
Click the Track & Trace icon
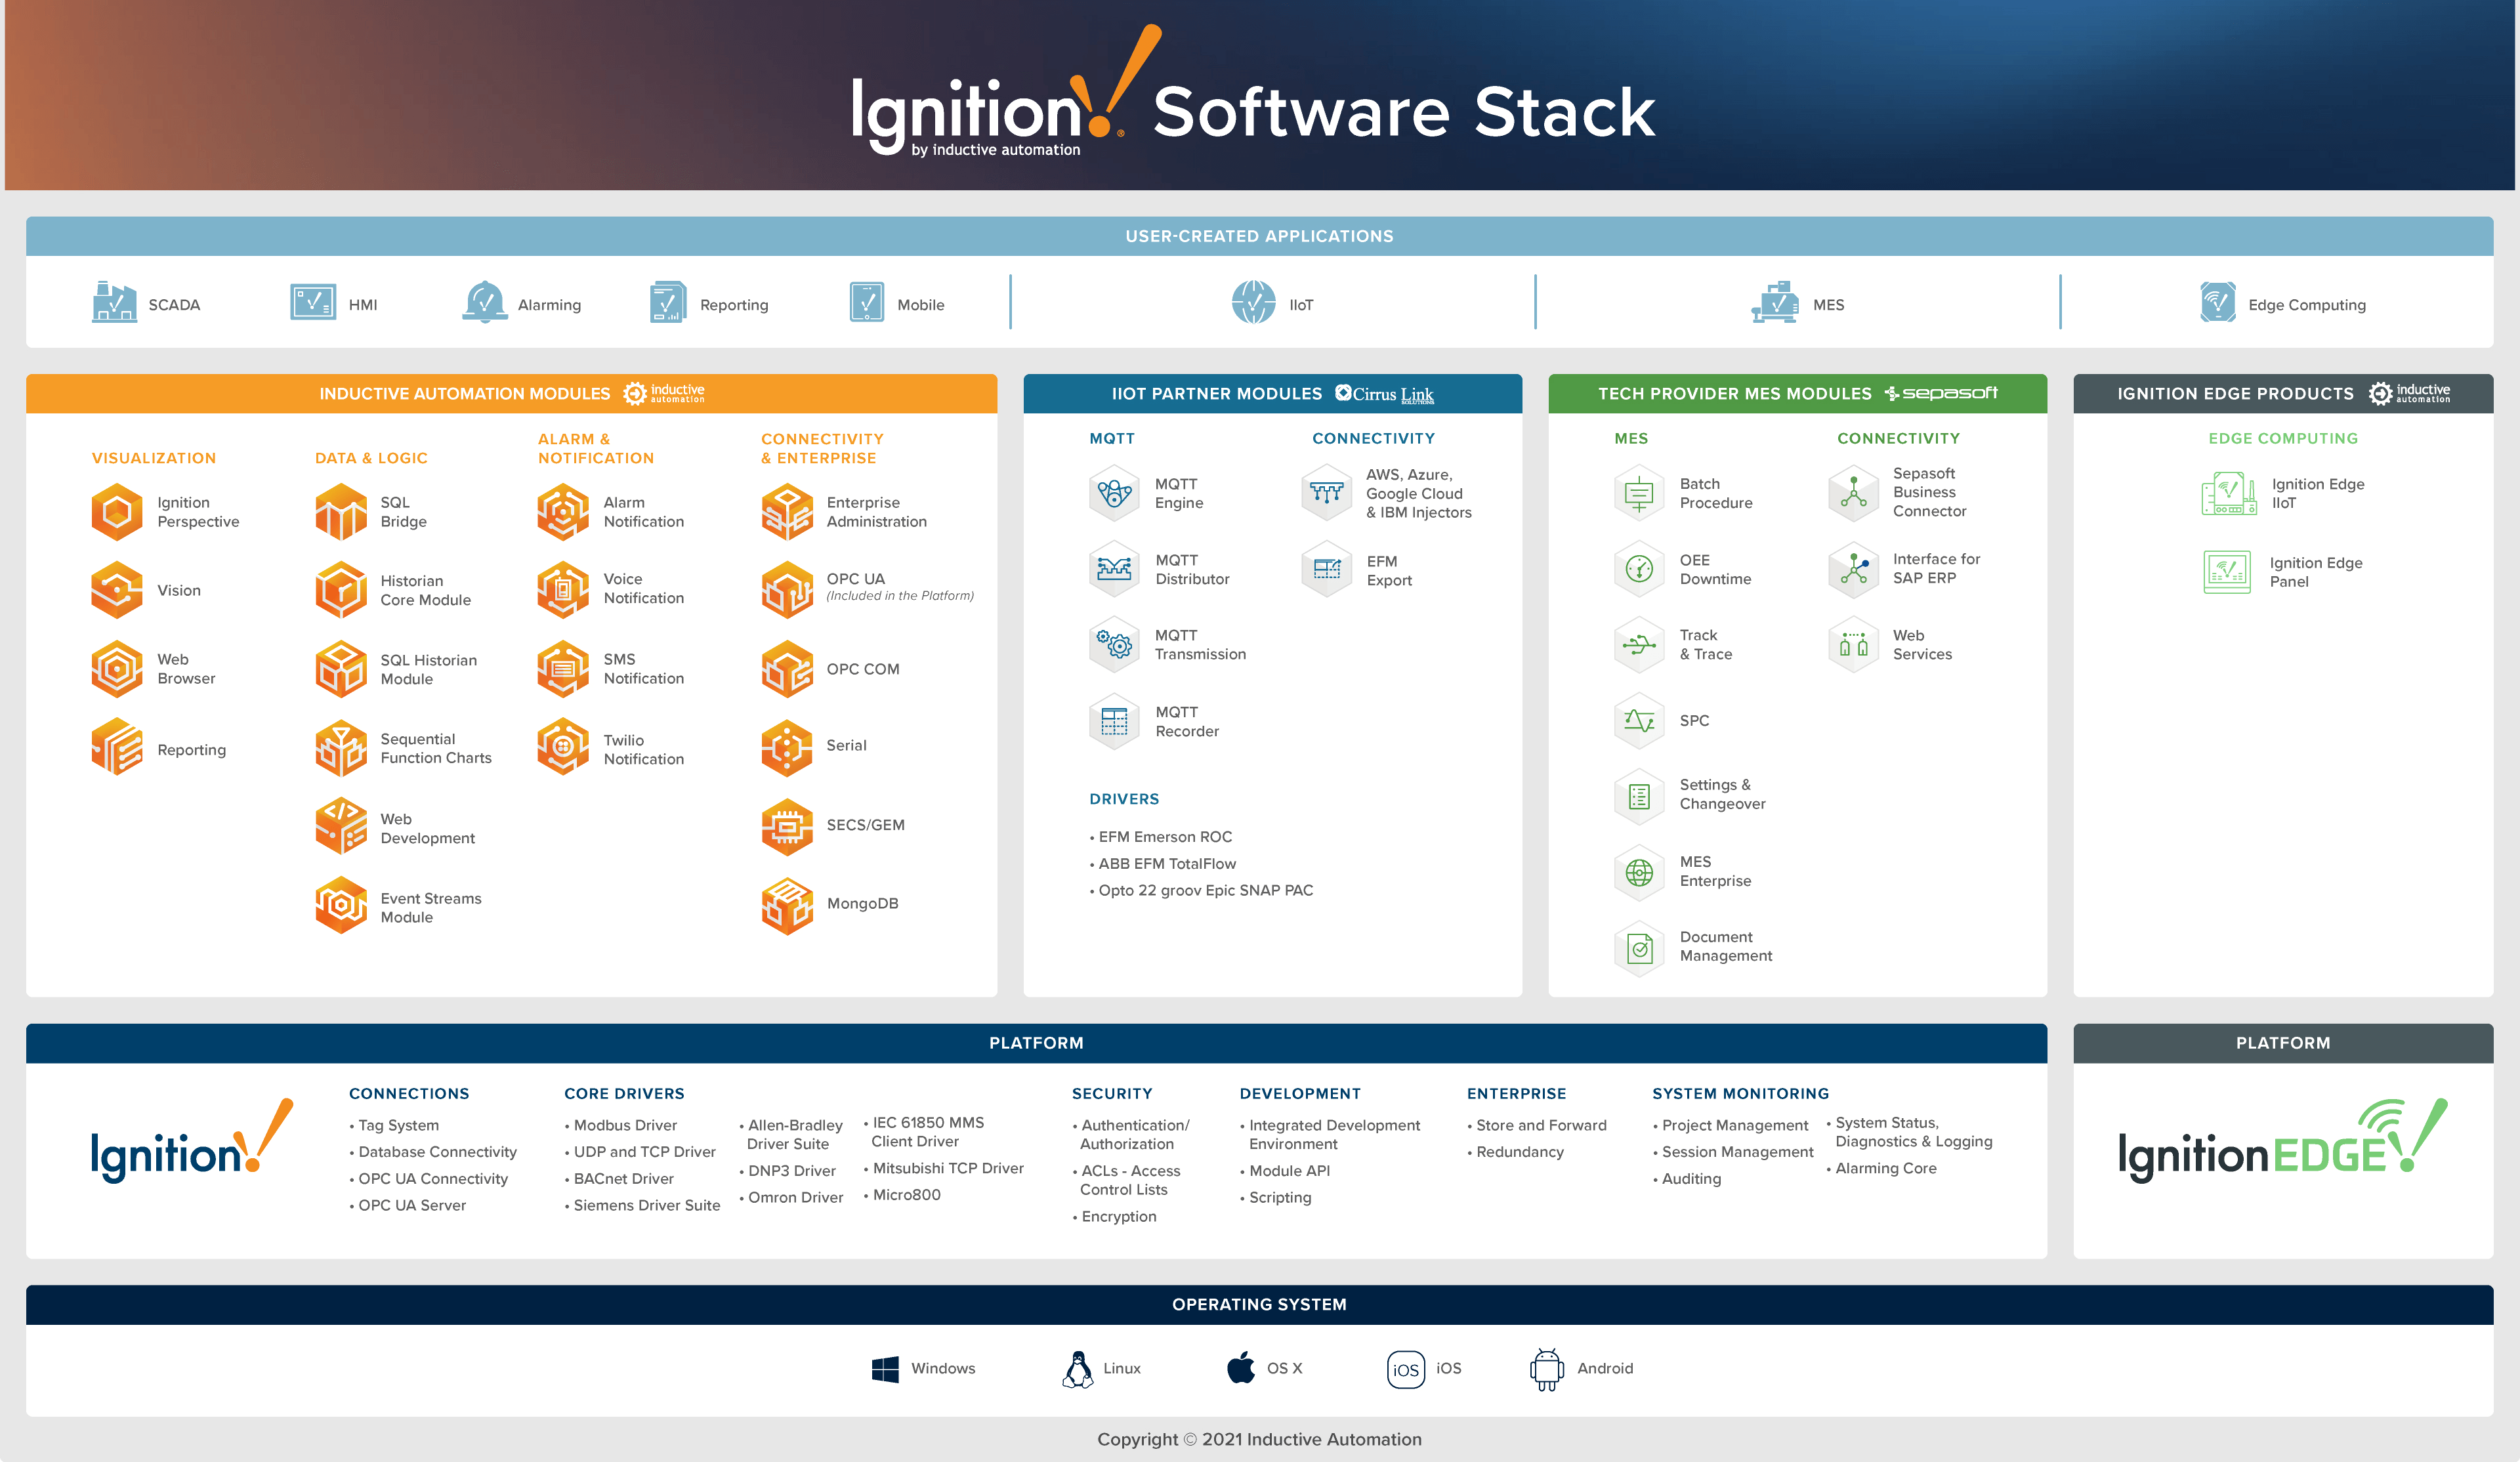(1639, 645)
